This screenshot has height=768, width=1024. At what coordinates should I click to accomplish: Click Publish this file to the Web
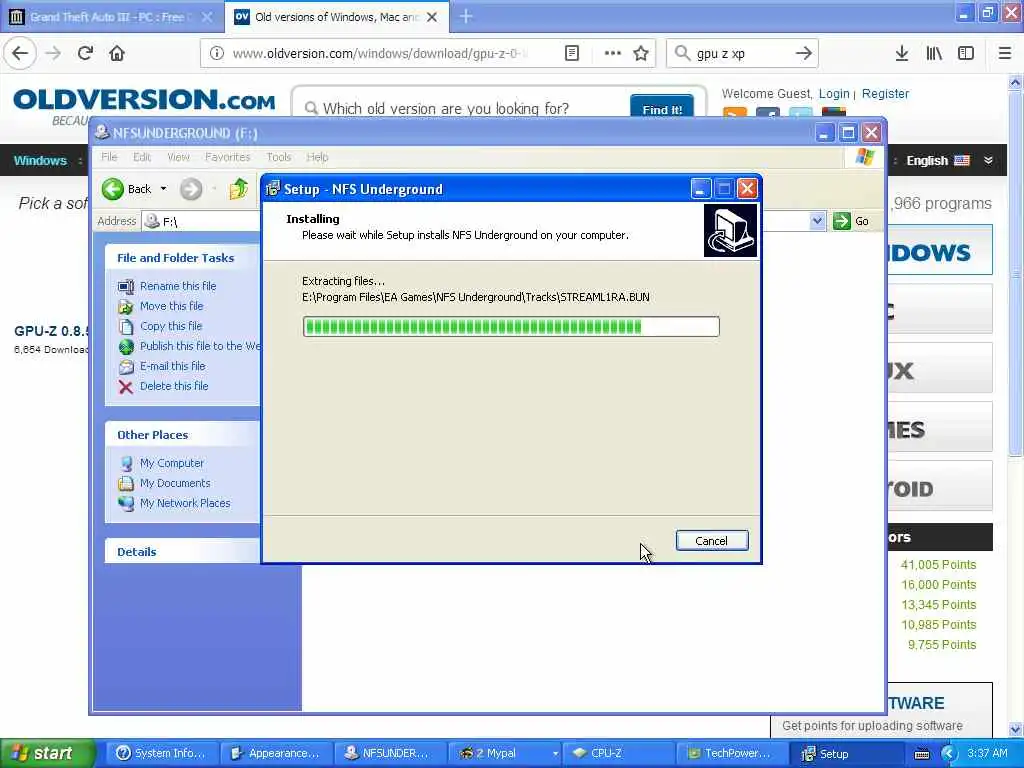[x=199, y=346]
